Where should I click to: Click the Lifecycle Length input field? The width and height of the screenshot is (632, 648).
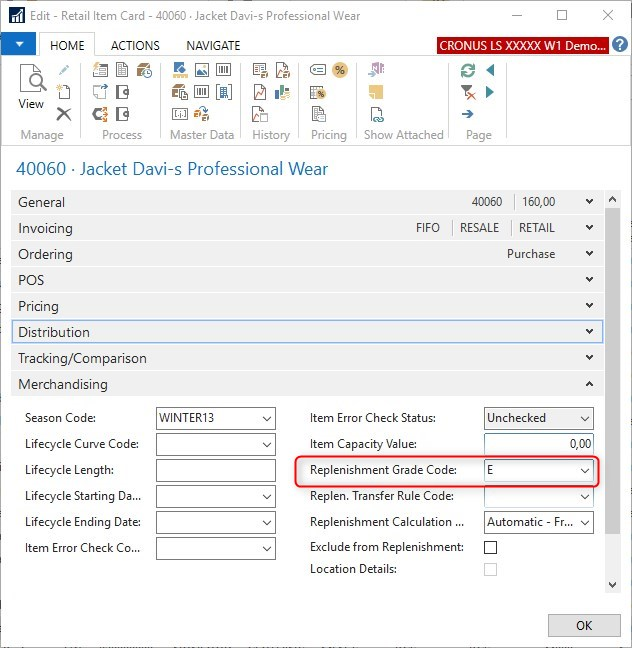[215, 470]
